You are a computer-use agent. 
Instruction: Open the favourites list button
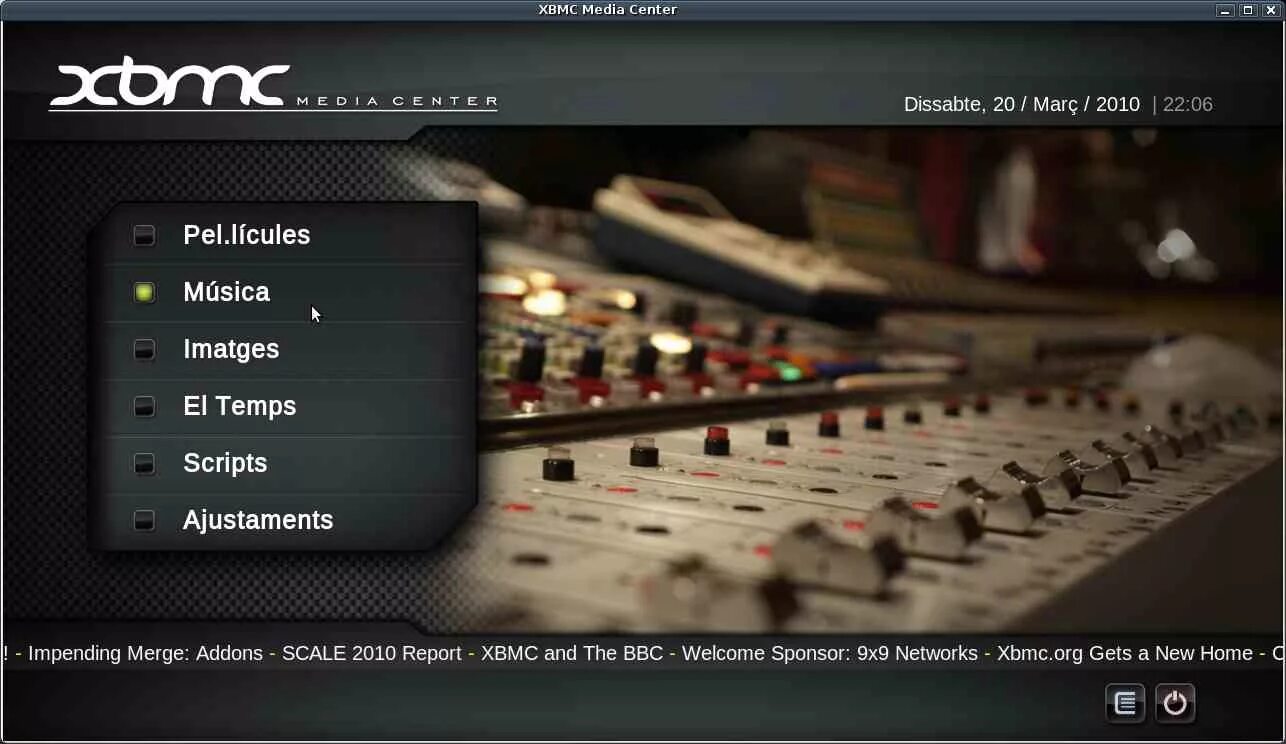point(1125,703)
